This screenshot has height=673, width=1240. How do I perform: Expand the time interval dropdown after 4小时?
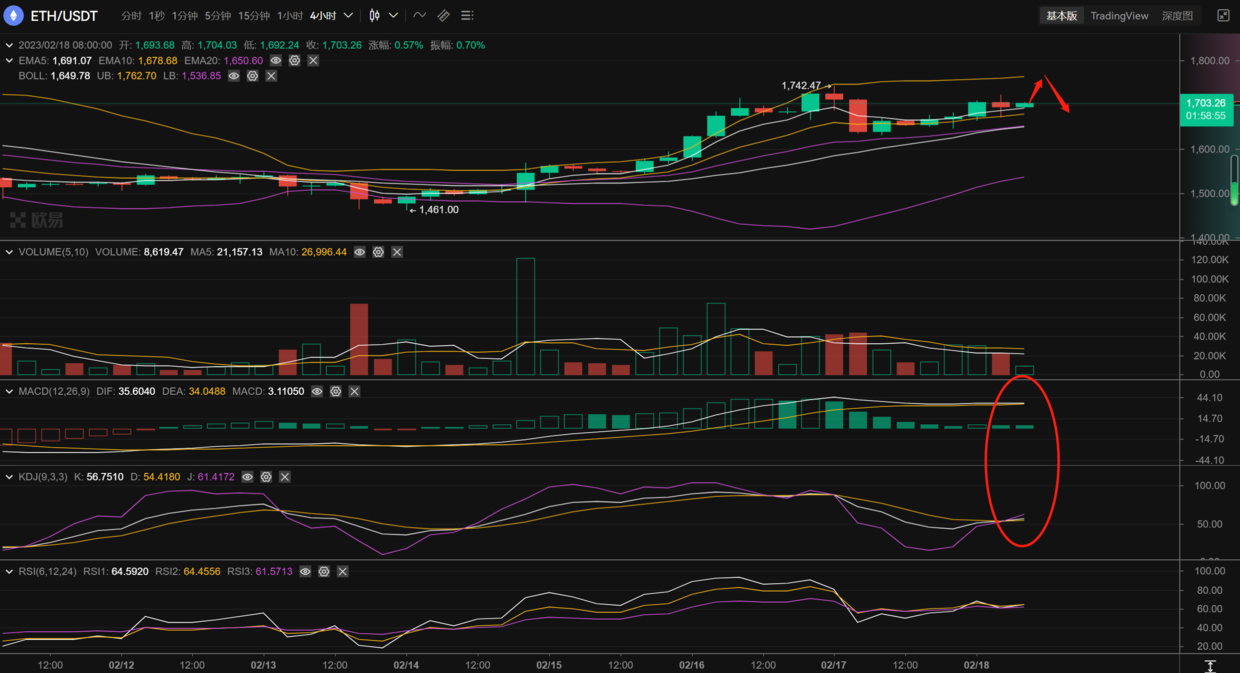coord(348,16)
